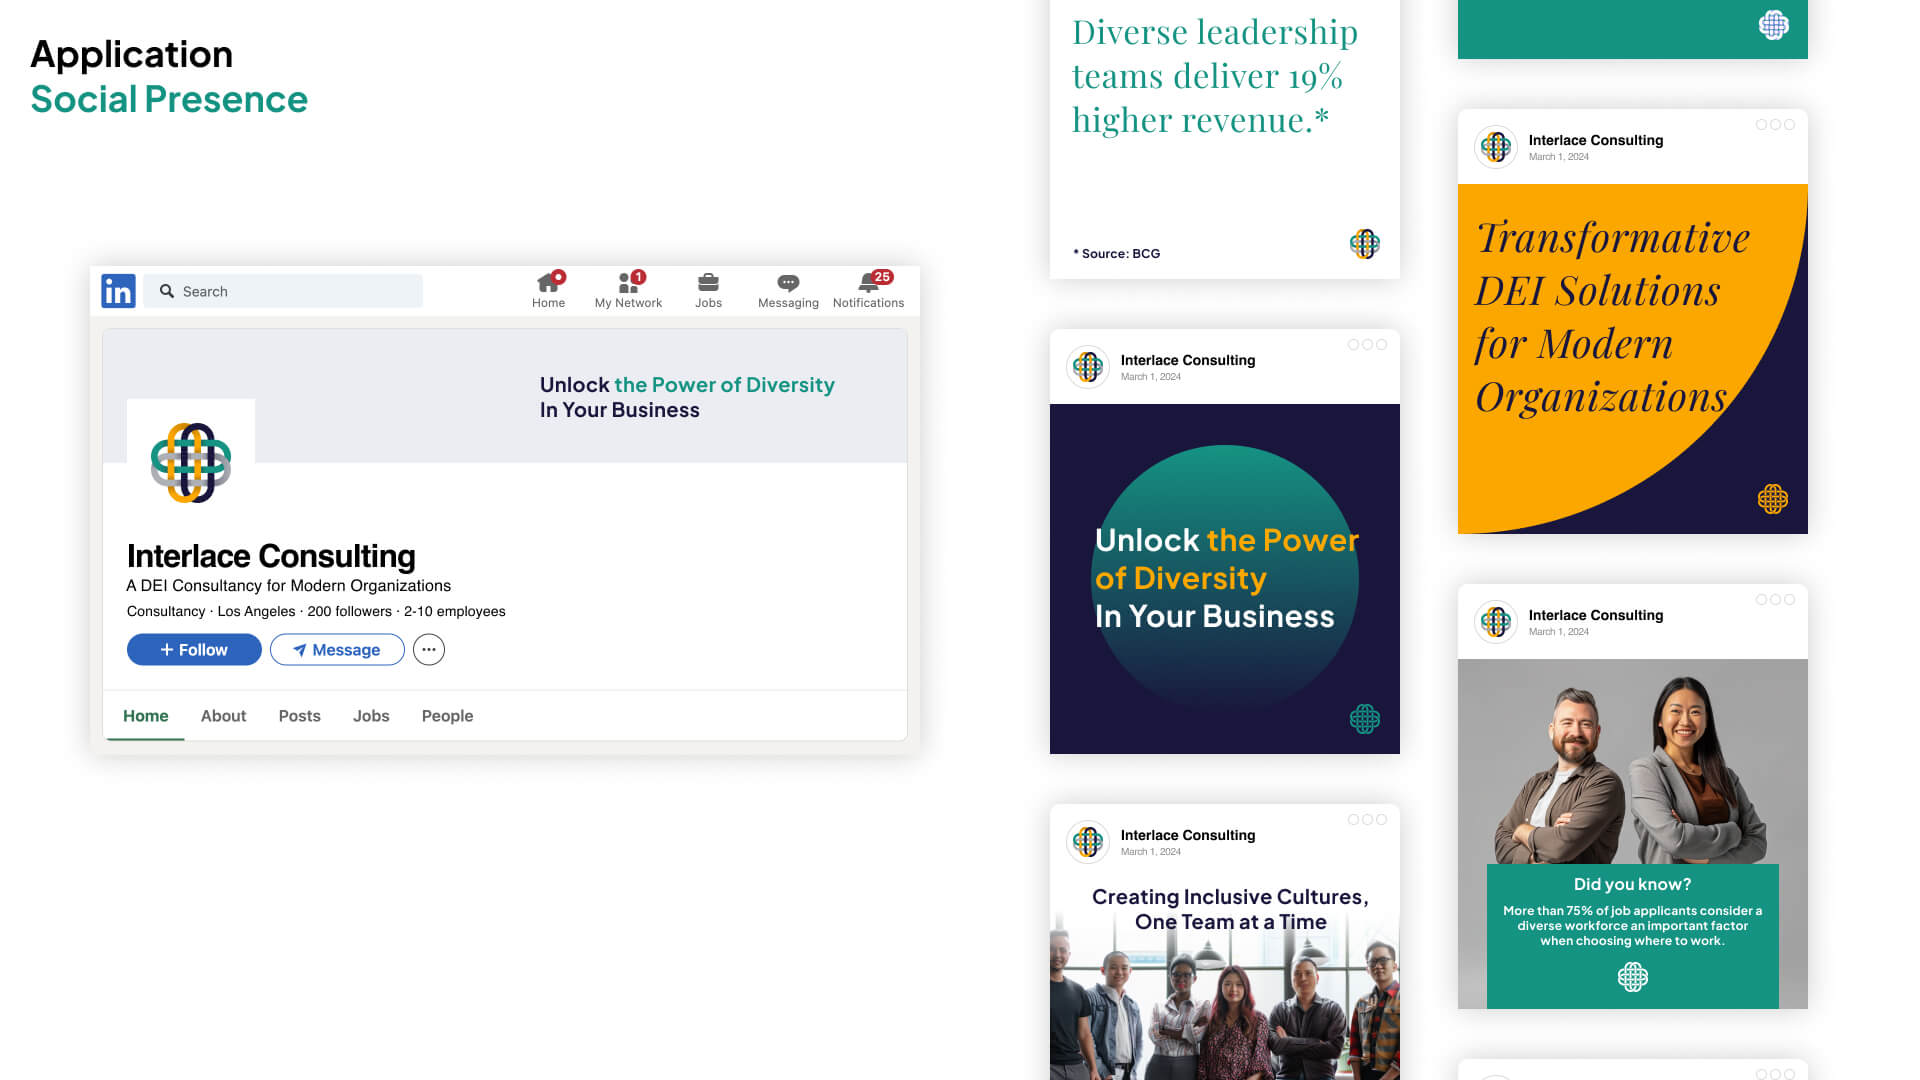
Task: Open the Unlock the Power of Diversity image
Action: click(1225, 579)
